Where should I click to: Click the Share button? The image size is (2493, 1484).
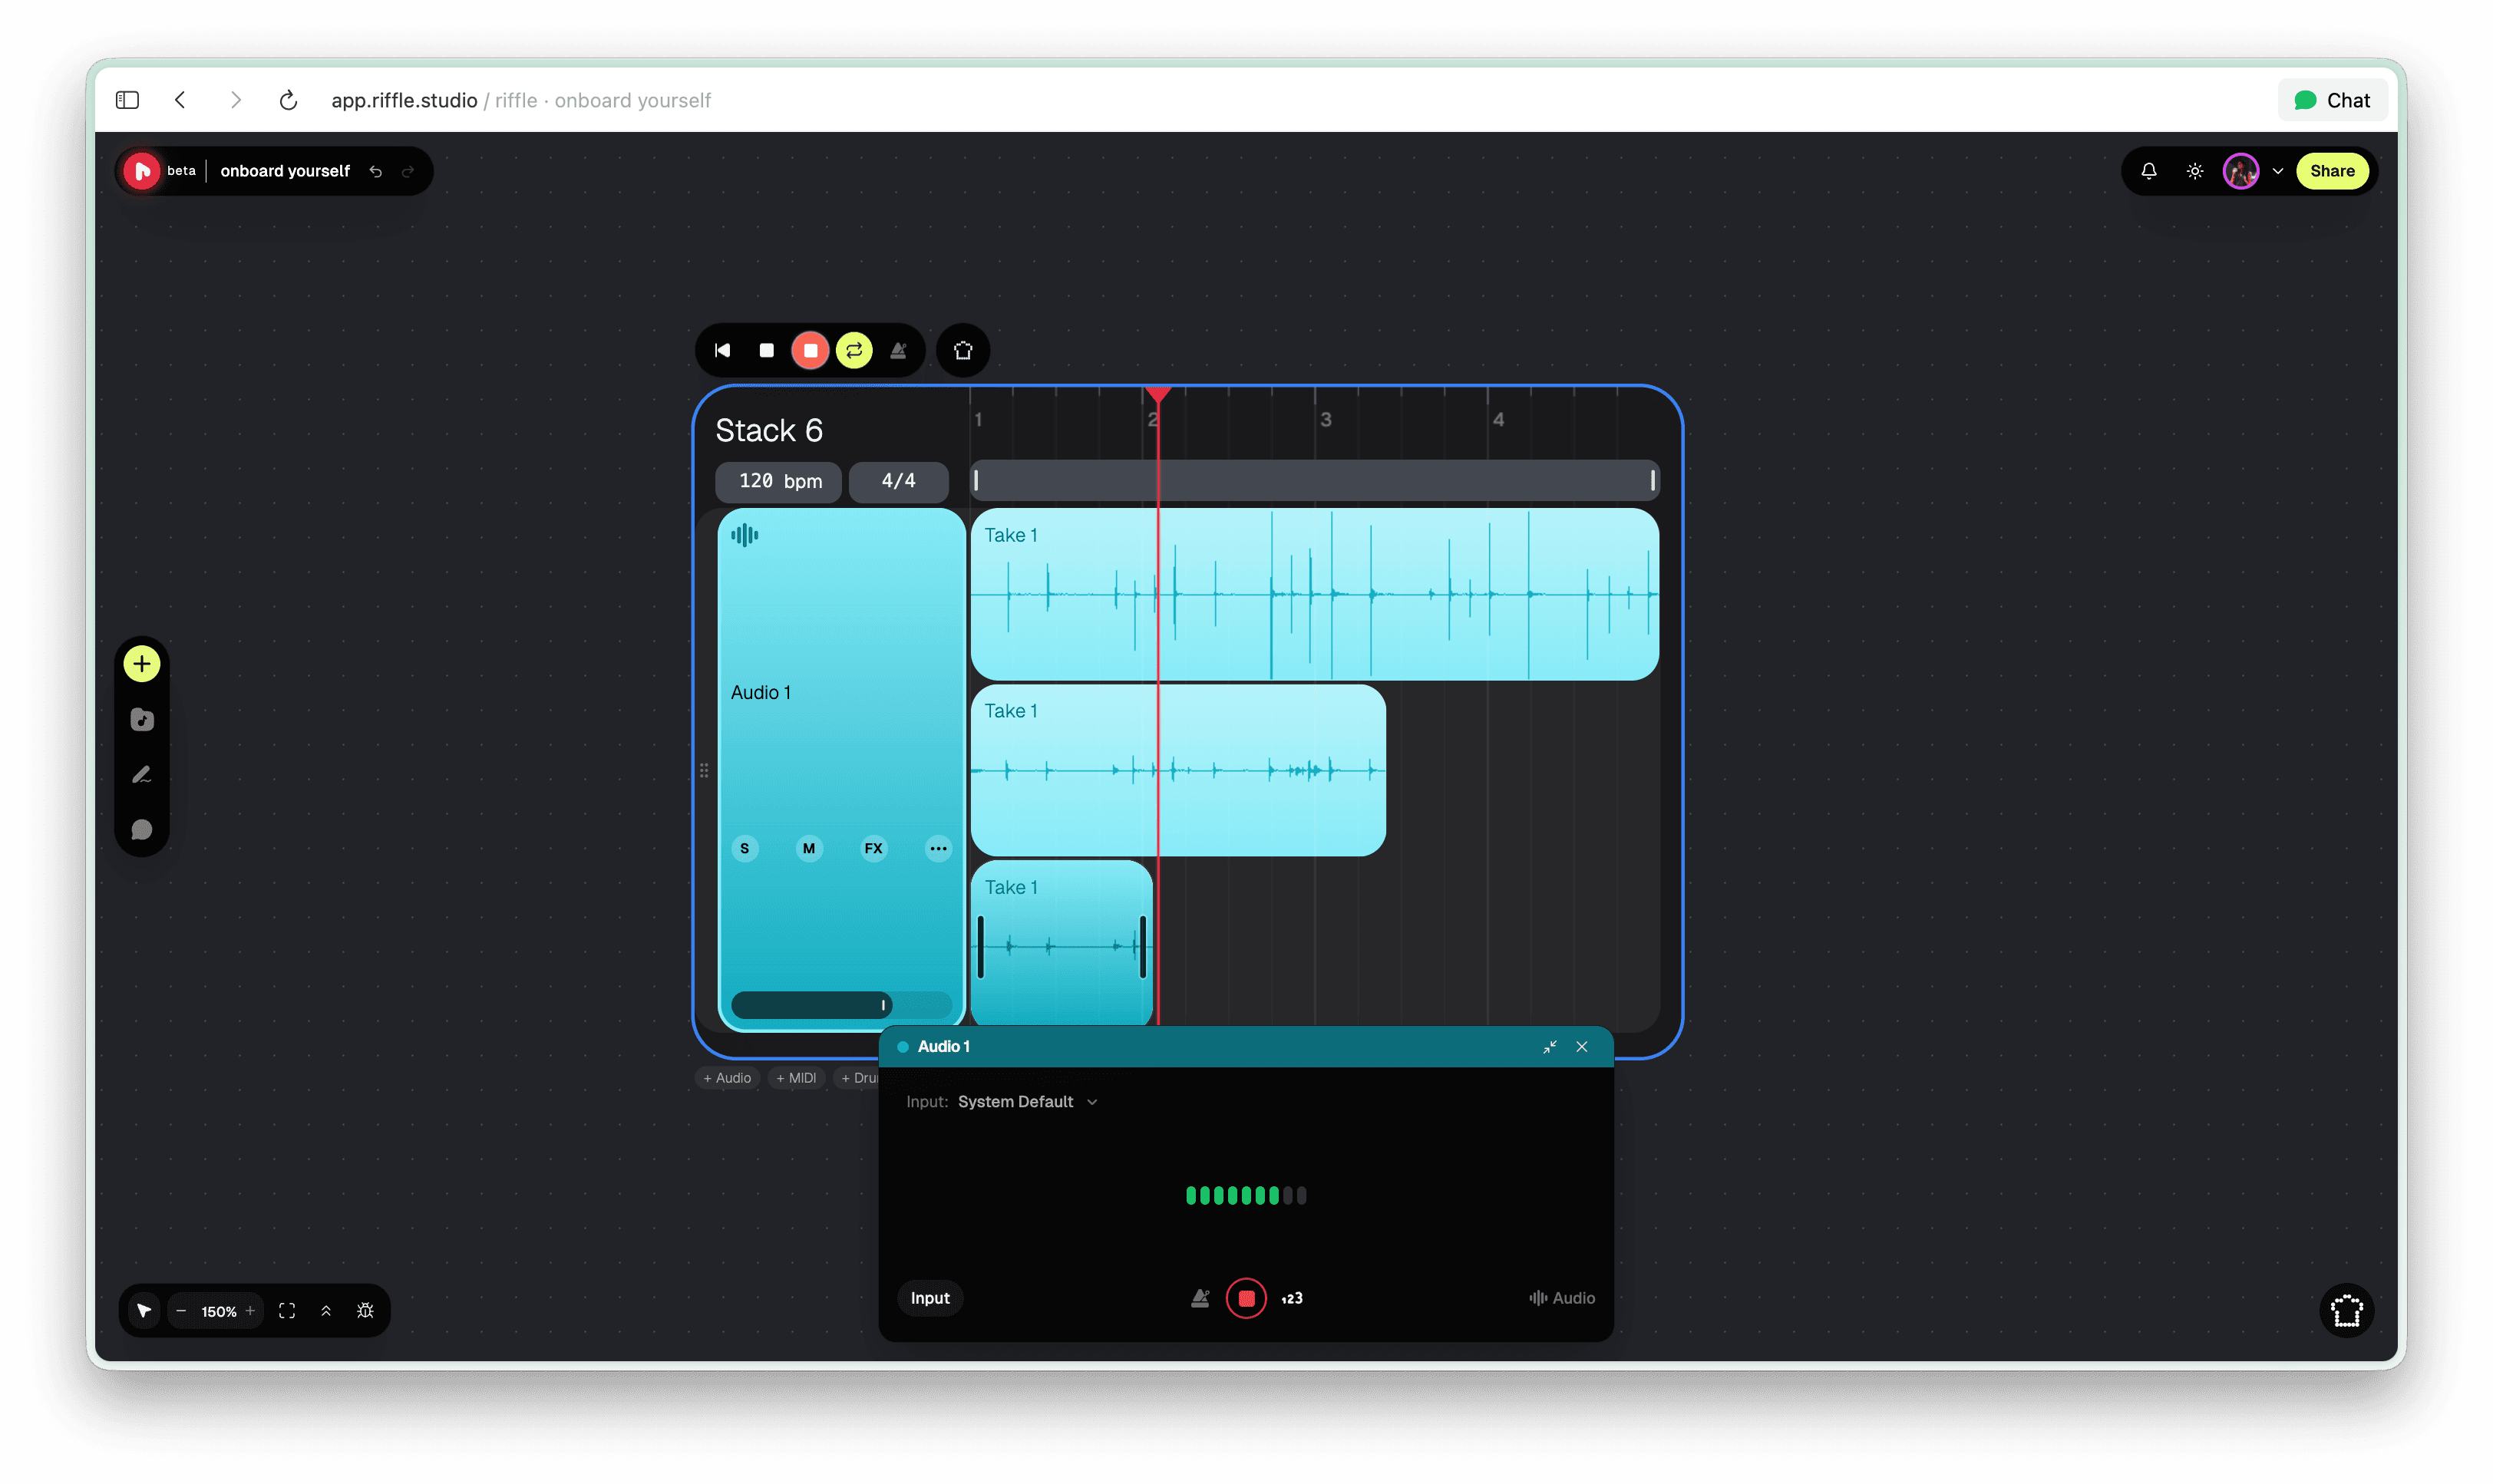(x=2333, y=171)
